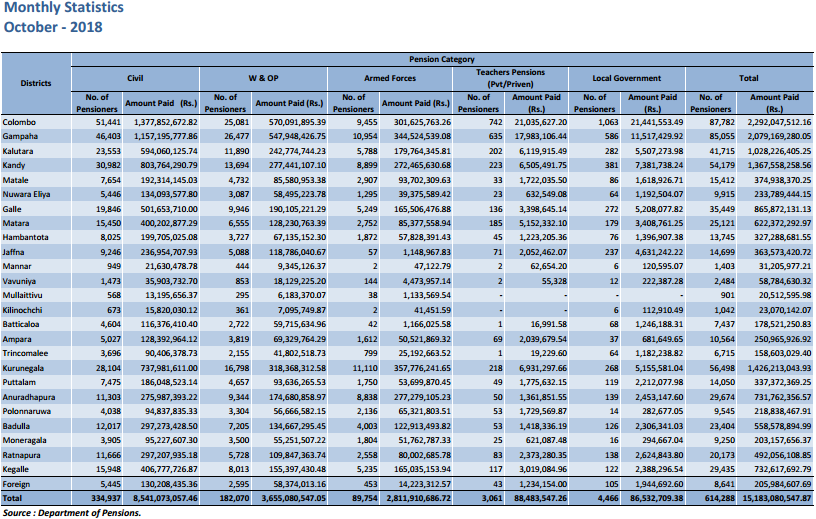The height and width of the screenshot is (519, 816).
Task: Select the Kilinochchi row label
Action: tap(22, 310)
